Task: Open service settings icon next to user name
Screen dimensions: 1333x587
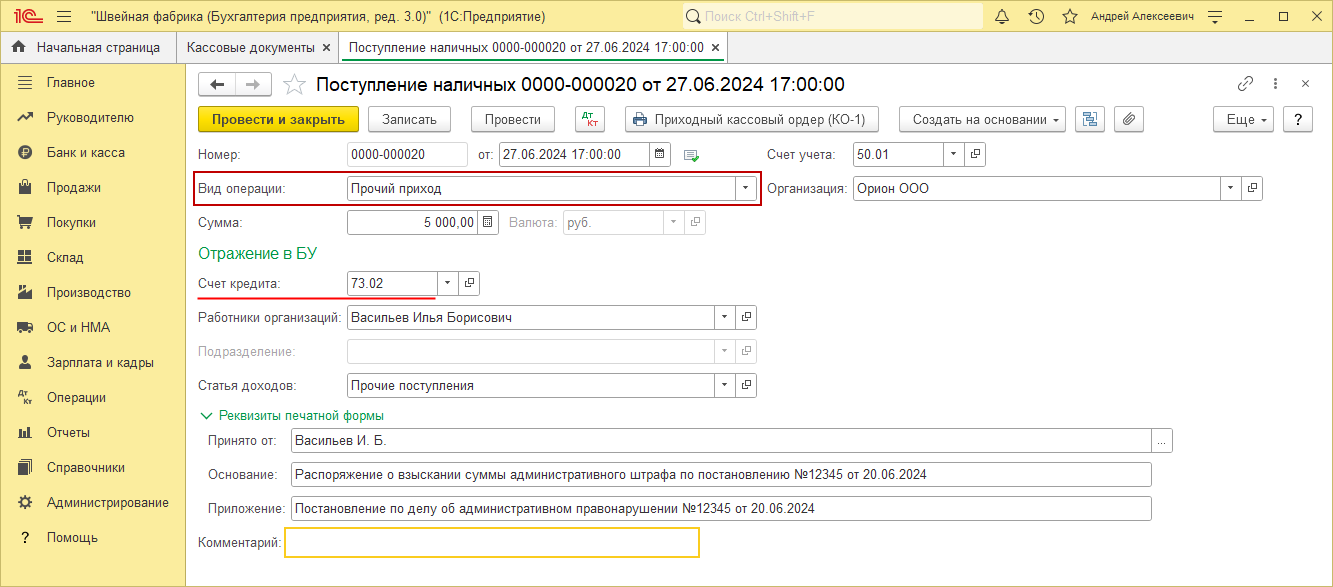Action: click(1216, 17)
